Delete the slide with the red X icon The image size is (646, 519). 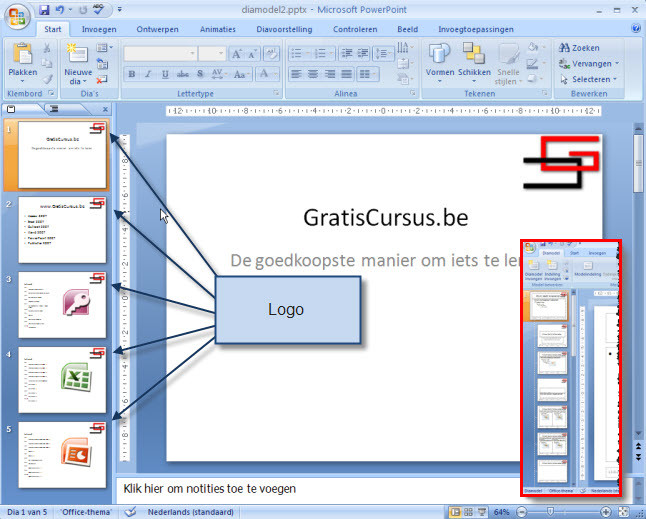pos(102,79)
